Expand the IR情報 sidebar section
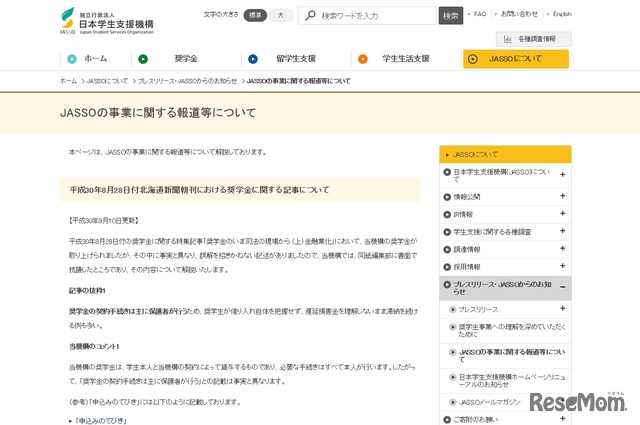Viewport: 640px width, 425px height. coord(562,214)
